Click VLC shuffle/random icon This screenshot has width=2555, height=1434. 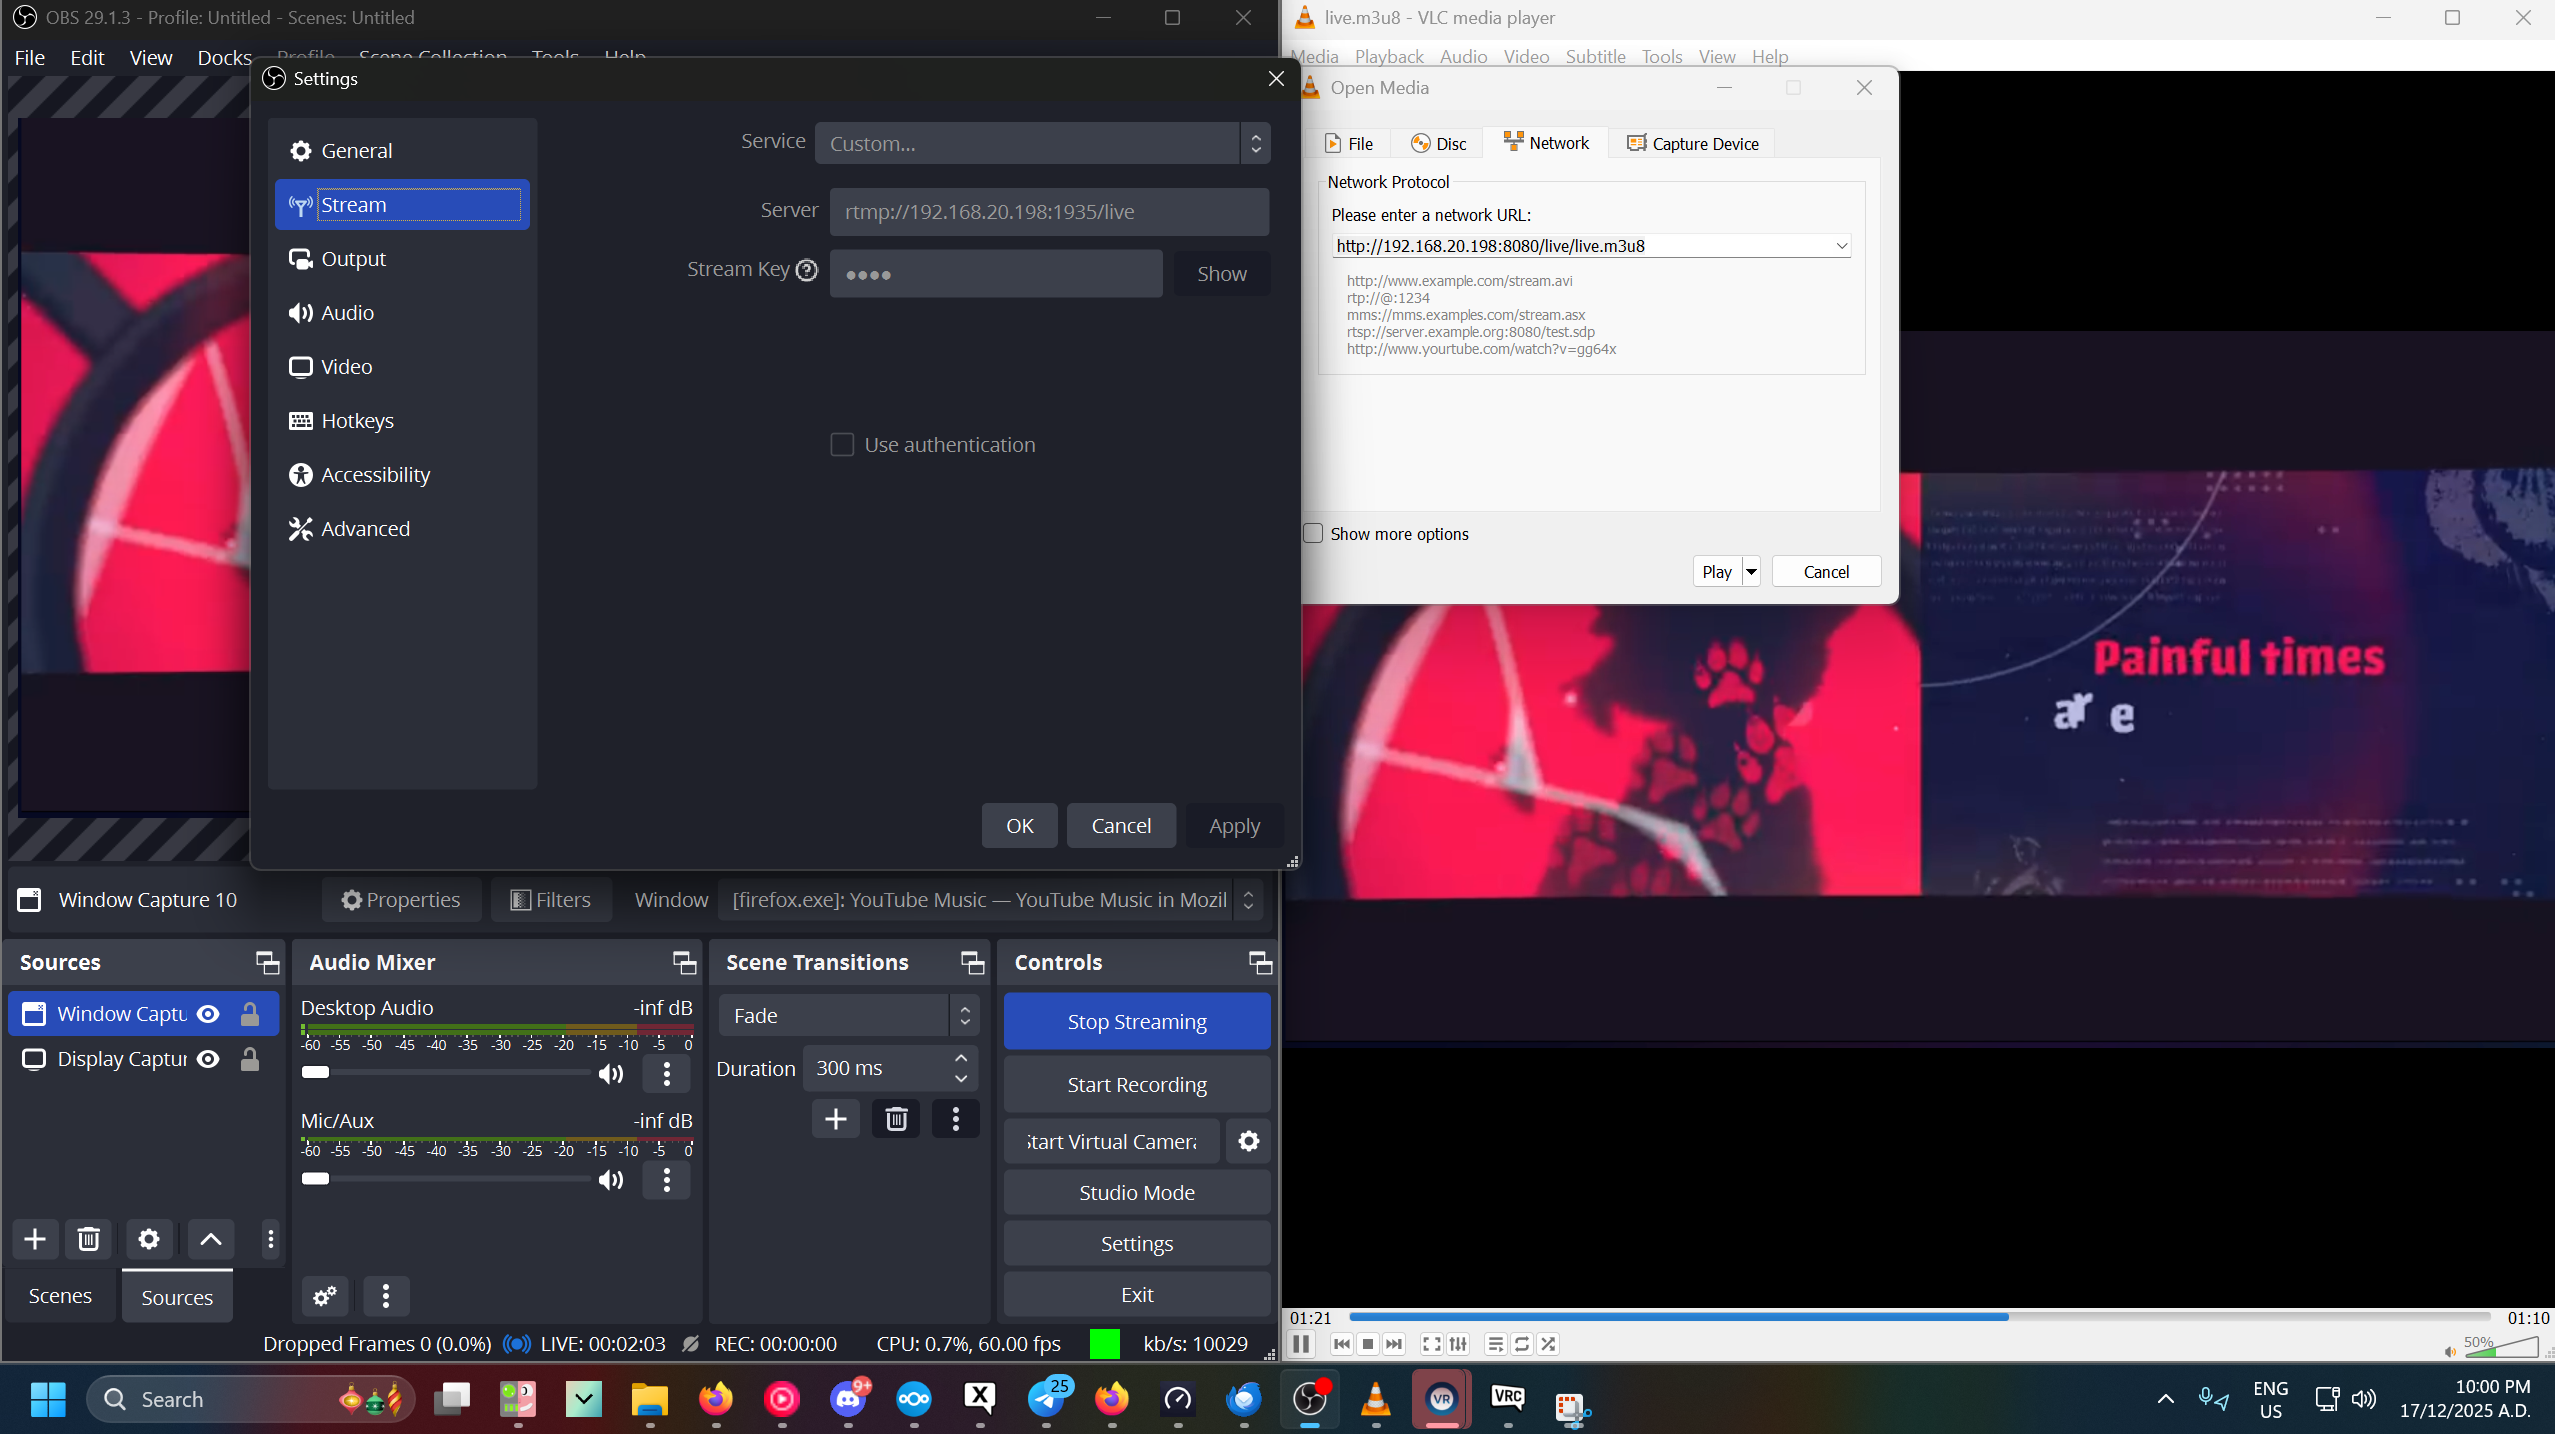[x=1548, y=1344]
